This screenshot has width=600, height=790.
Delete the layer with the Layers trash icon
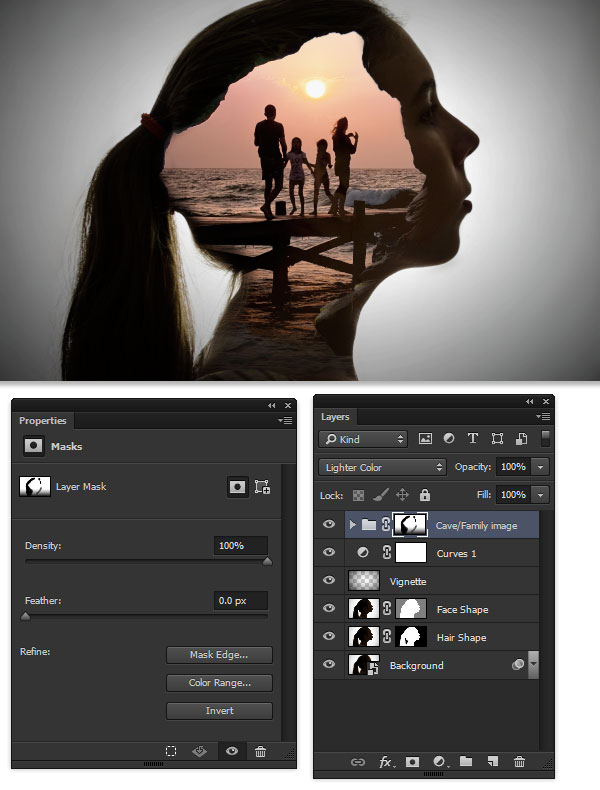tap(519, 762)
